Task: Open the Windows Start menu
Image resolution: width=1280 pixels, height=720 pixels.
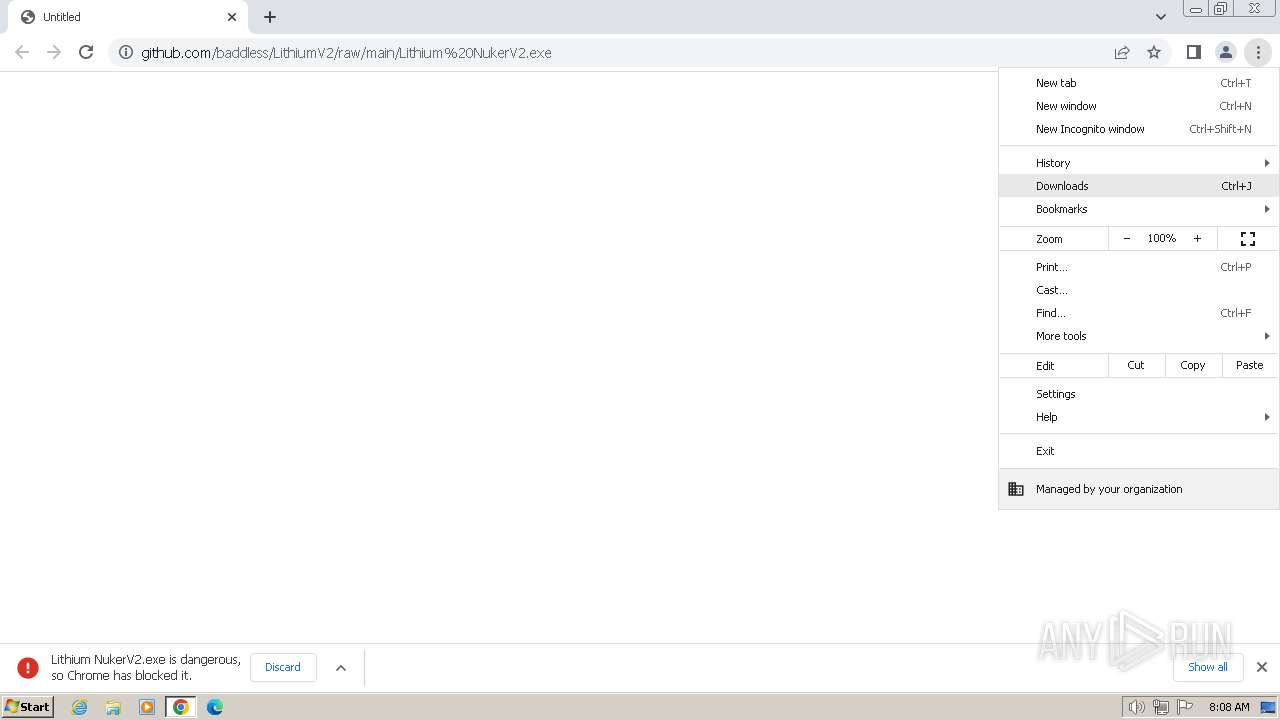Action: pos(28,707)
